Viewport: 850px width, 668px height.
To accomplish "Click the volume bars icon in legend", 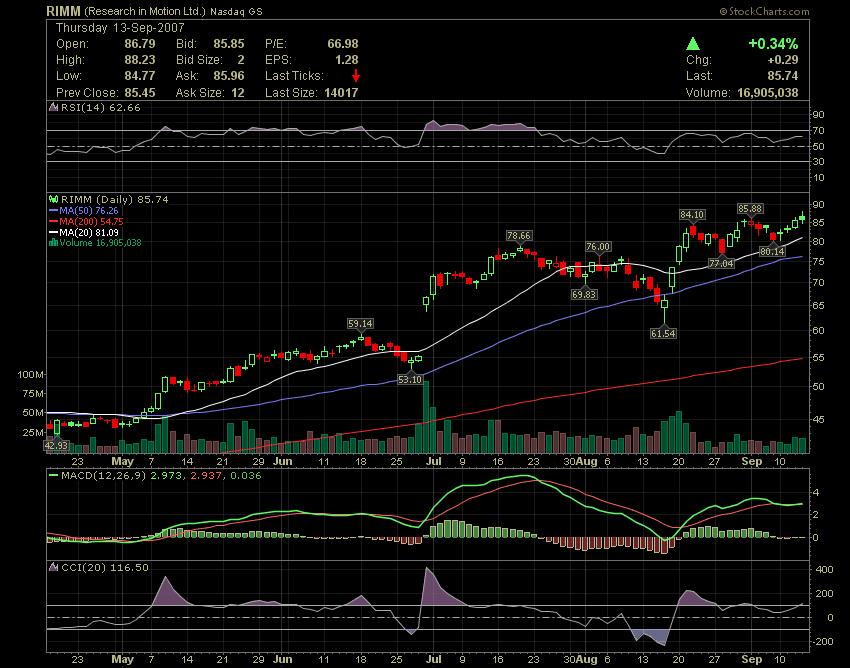I will click(x=53, y=243).
